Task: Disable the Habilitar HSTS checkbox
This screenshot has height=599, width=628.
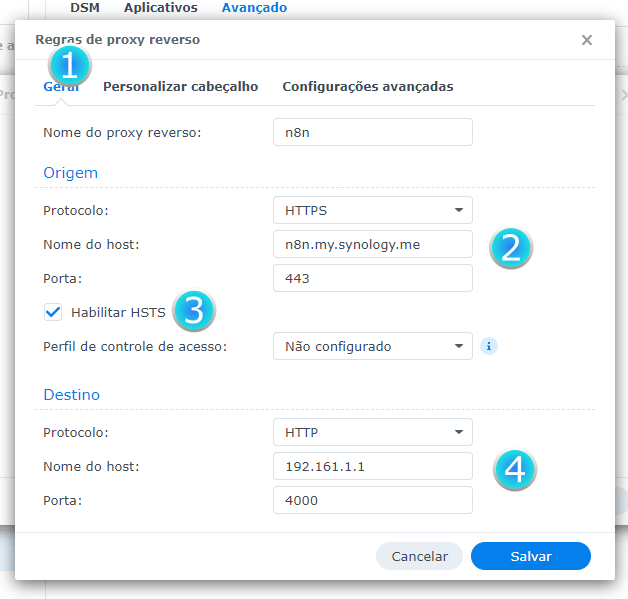Action: point(54,312)
